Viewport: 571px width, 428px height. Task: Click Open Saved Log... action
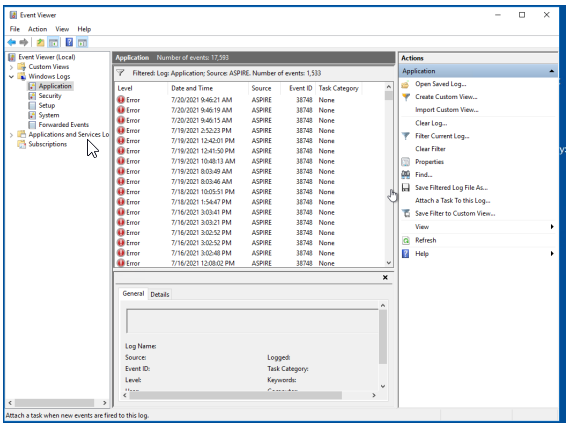441,84
